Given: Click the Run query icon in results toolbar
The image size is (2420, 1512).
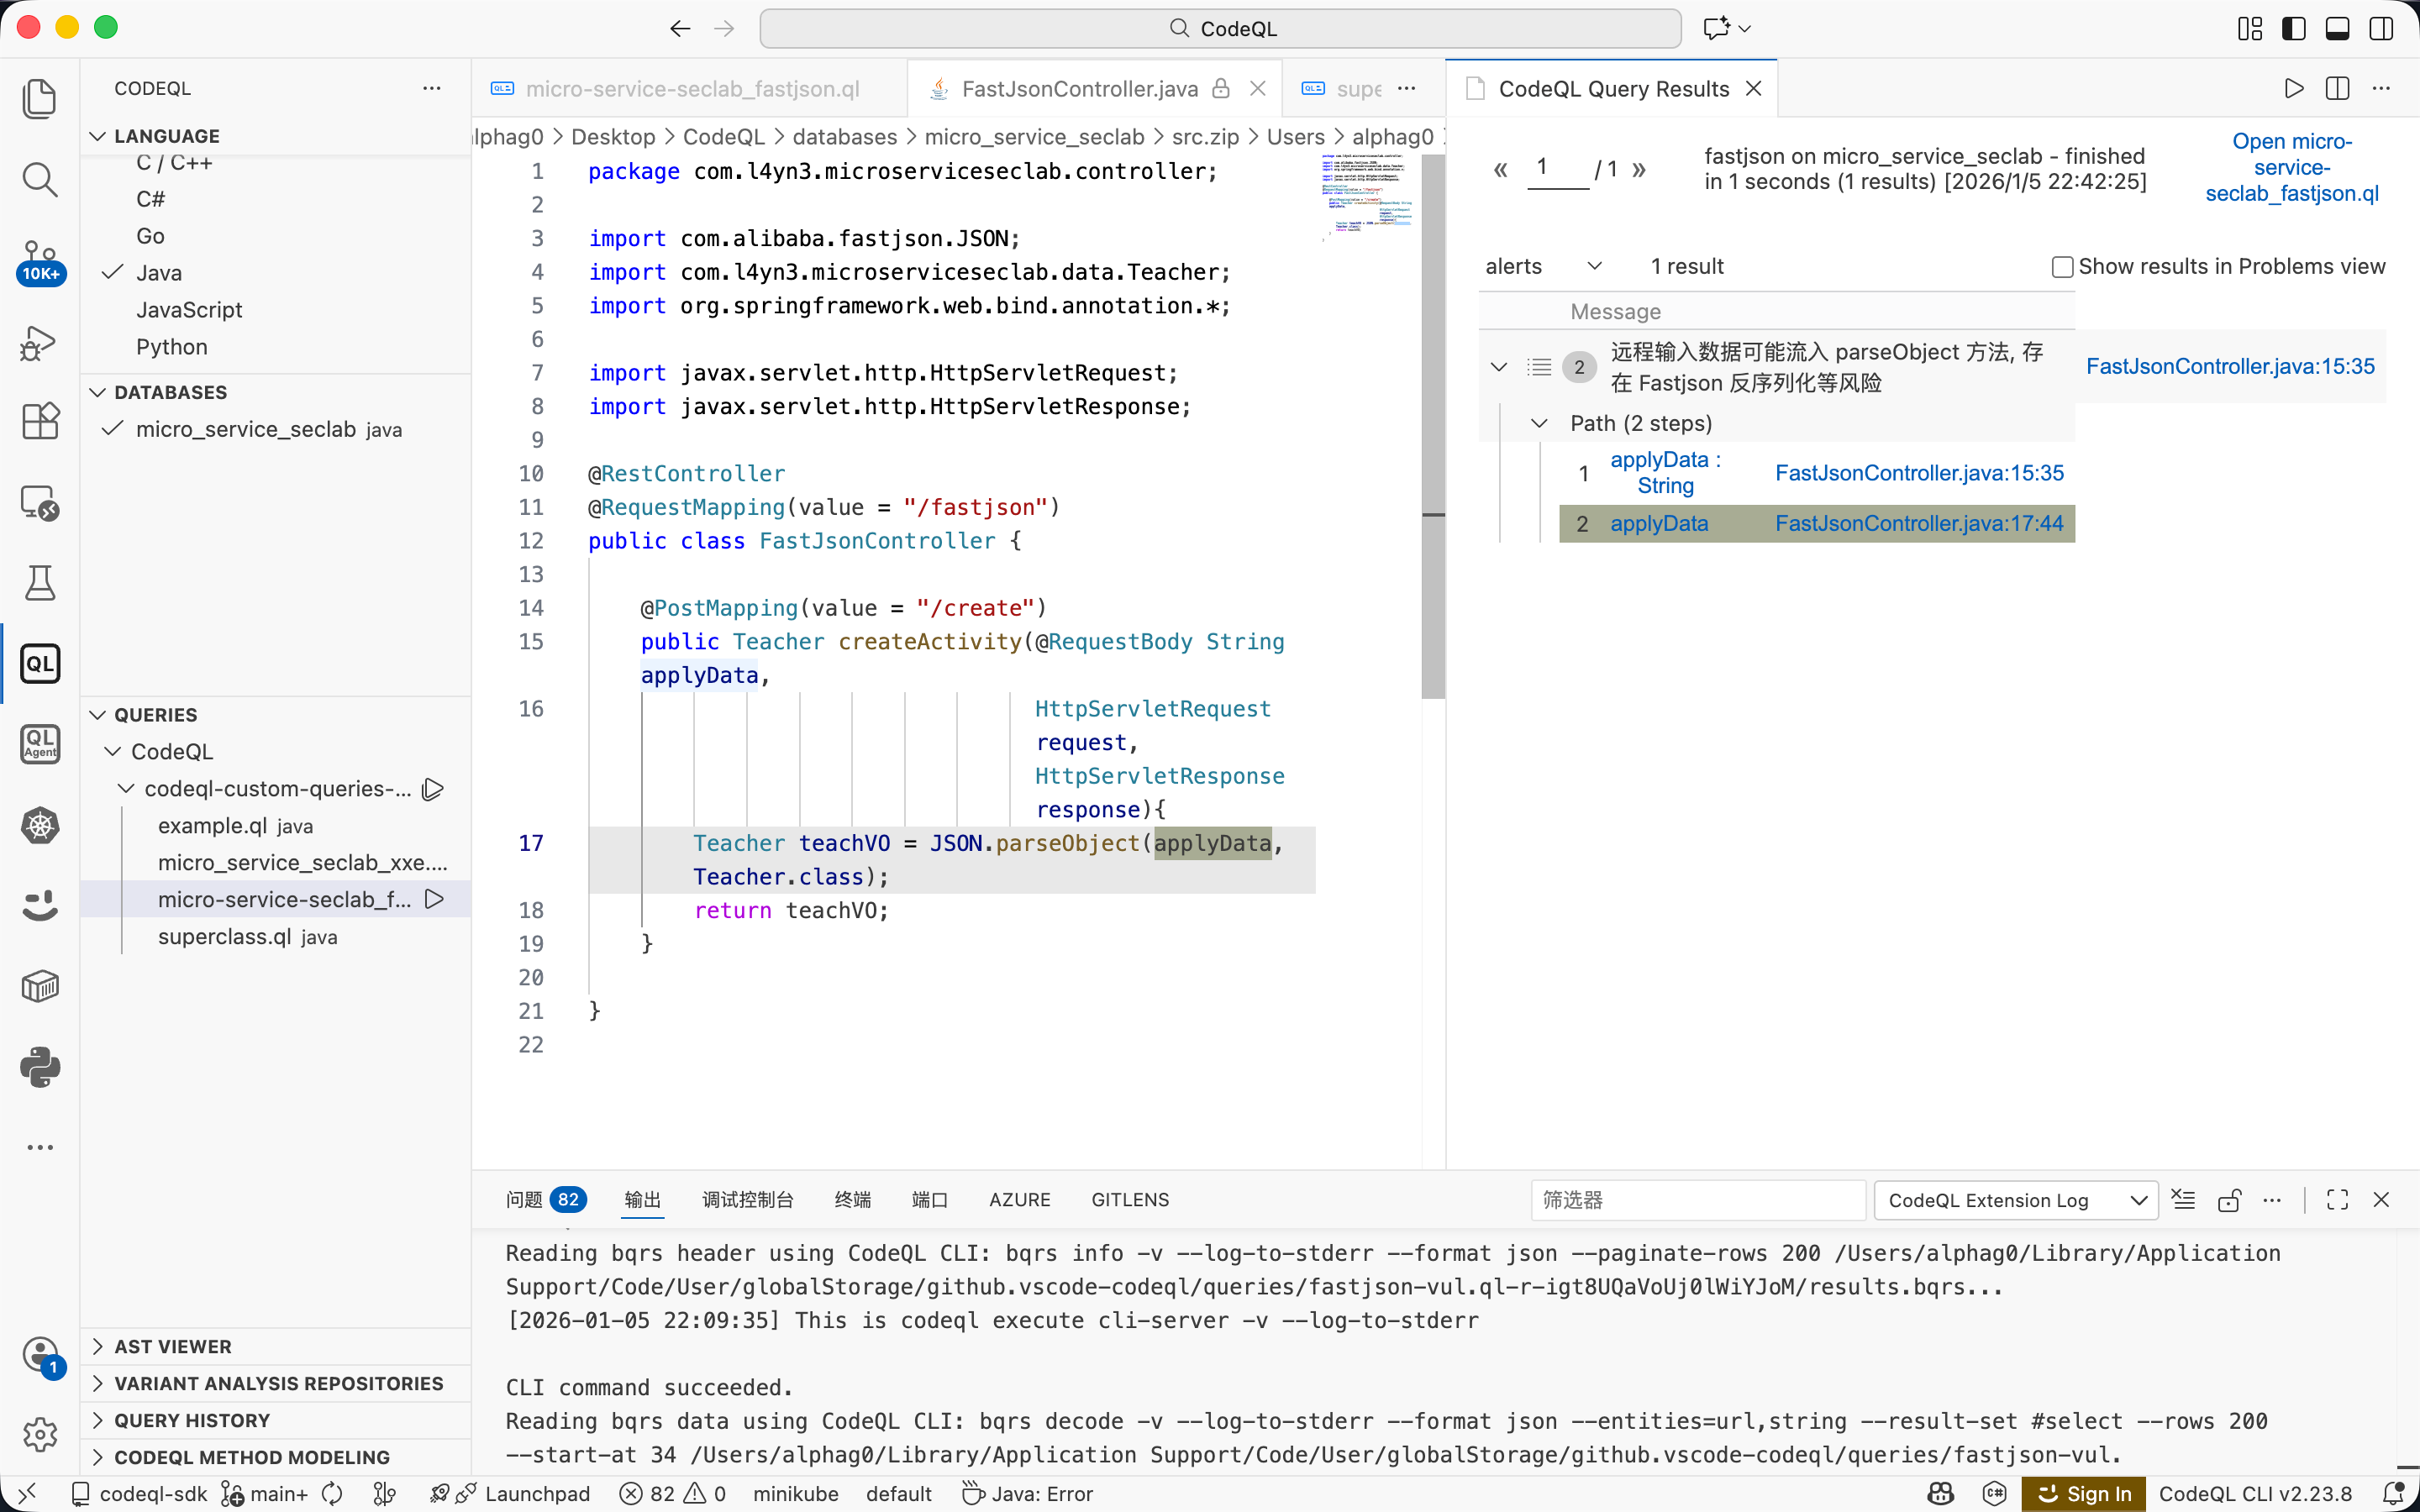Looking at the screenshot, I should point(2294,88).
